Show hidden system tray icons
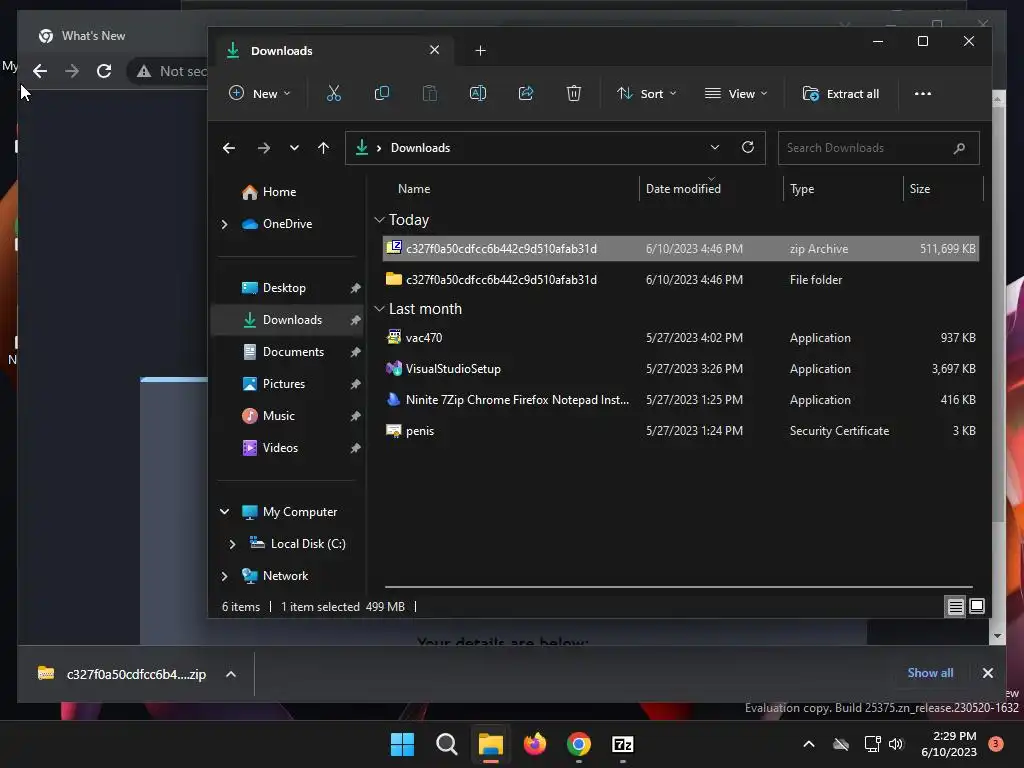Image resolution: width=1024 pixels, height=768 pixels. [x=808, y=744]
